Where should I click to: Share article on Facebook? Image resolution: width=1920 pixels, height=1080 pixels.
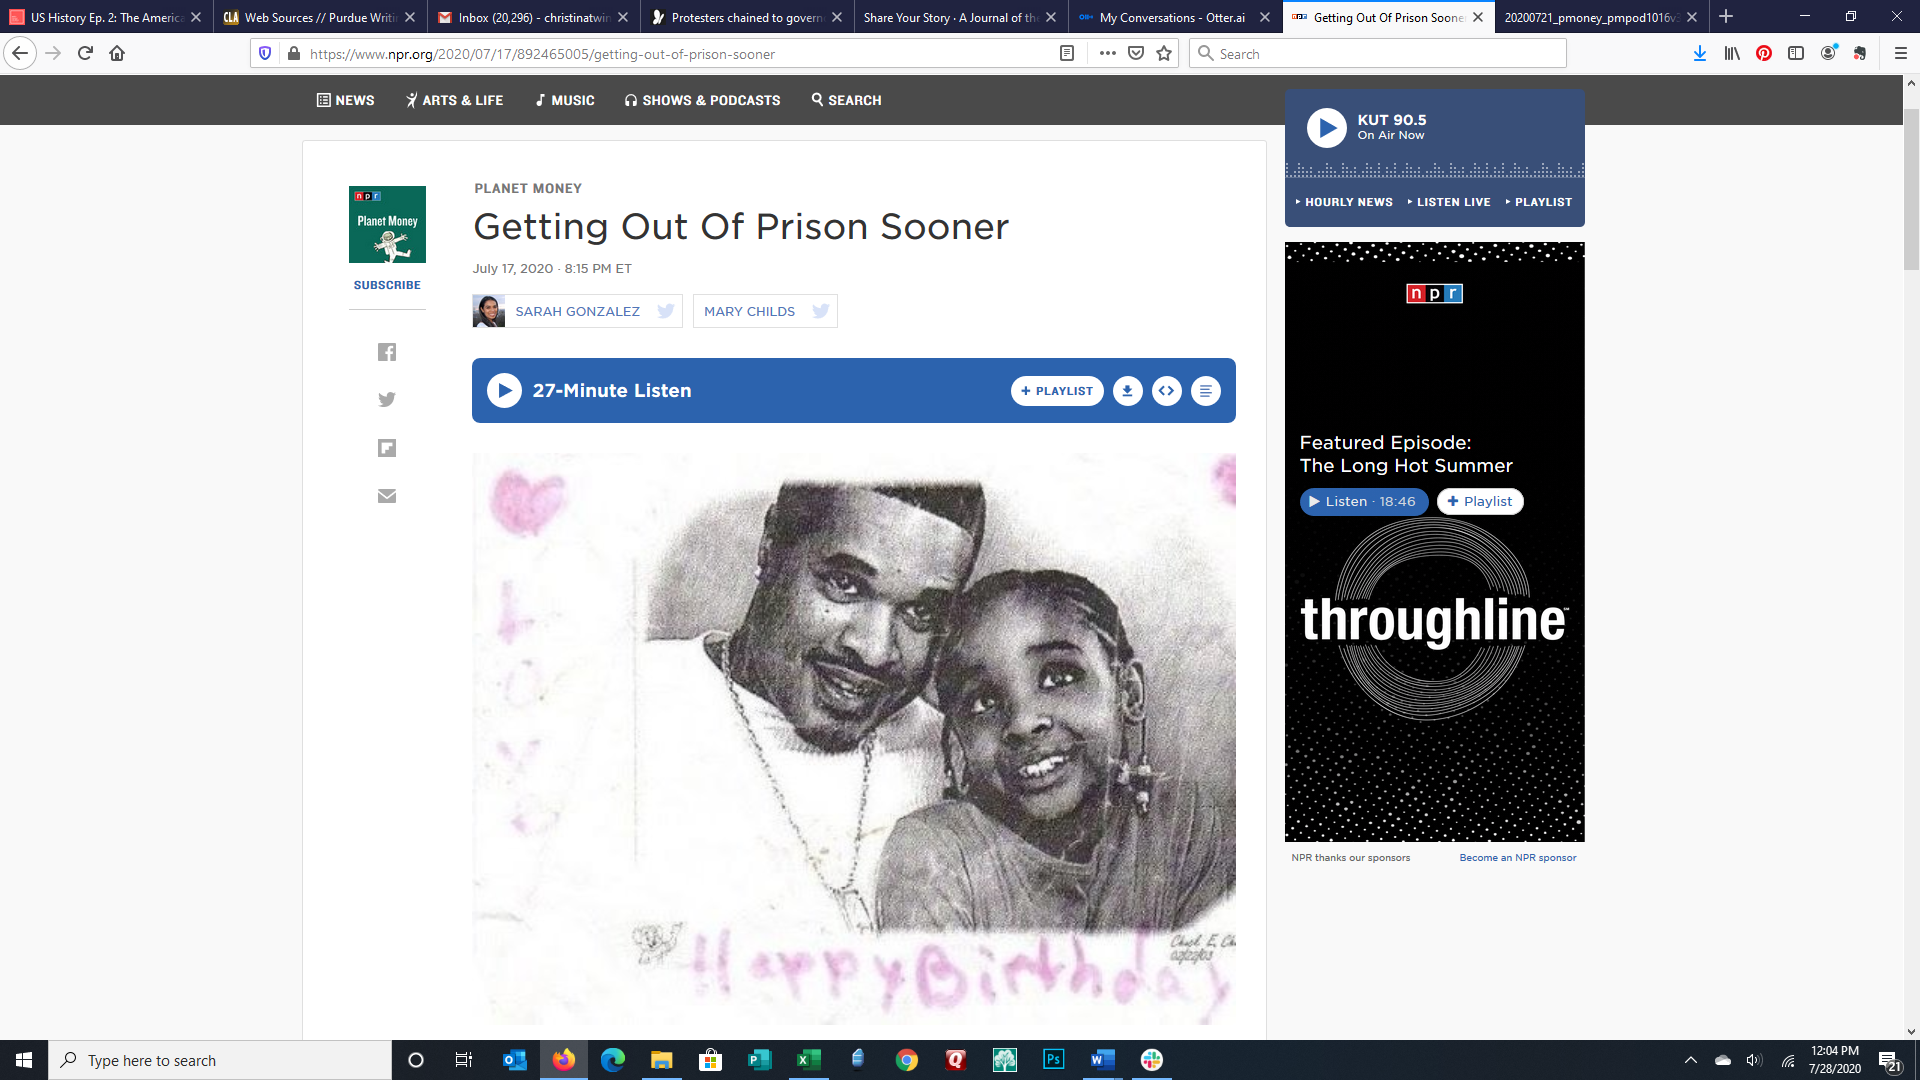coord(387,352)
